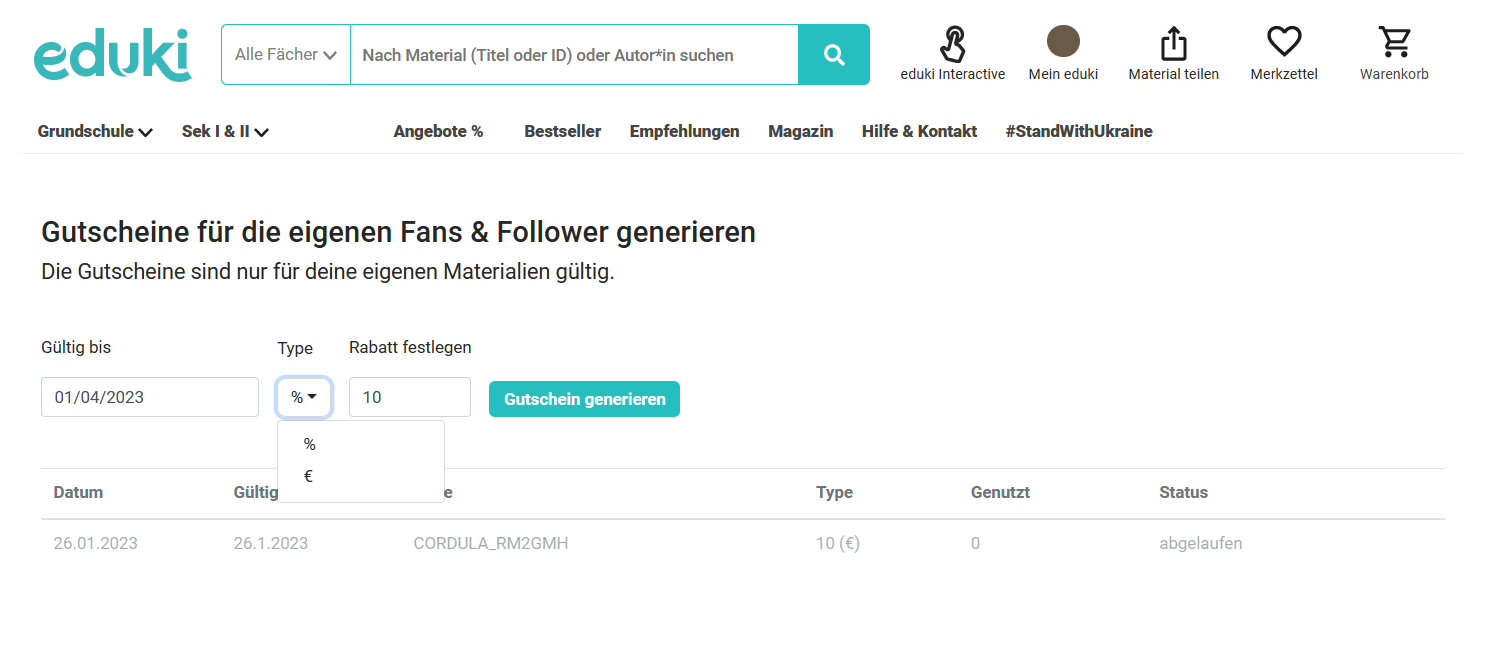Click the magnifying glass search button

834,55
